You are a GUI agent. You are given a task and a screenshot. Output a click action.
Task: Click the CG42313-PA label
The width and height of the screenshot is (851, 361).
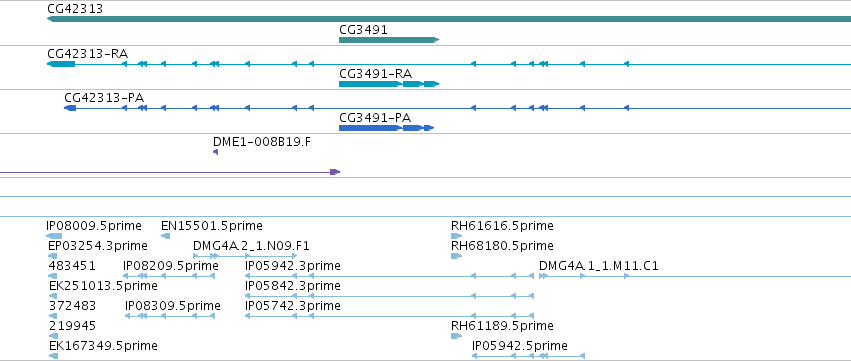coord(104,98)
